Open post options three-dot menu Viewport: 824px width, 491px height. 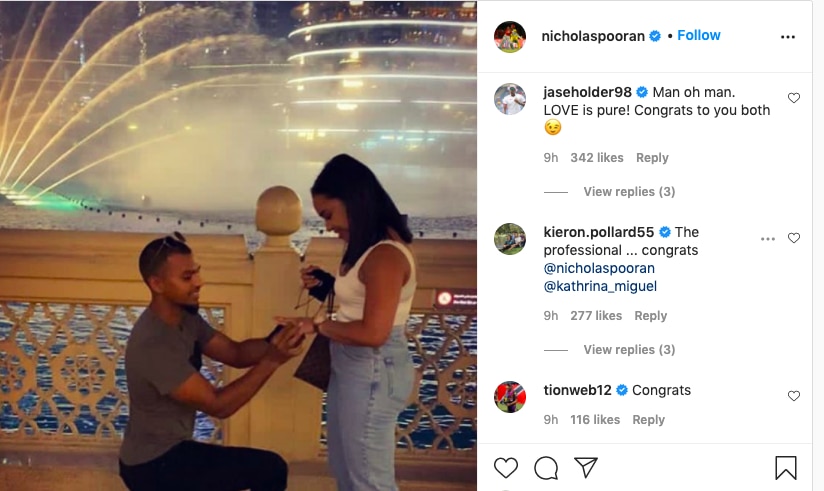click(788, 37)
